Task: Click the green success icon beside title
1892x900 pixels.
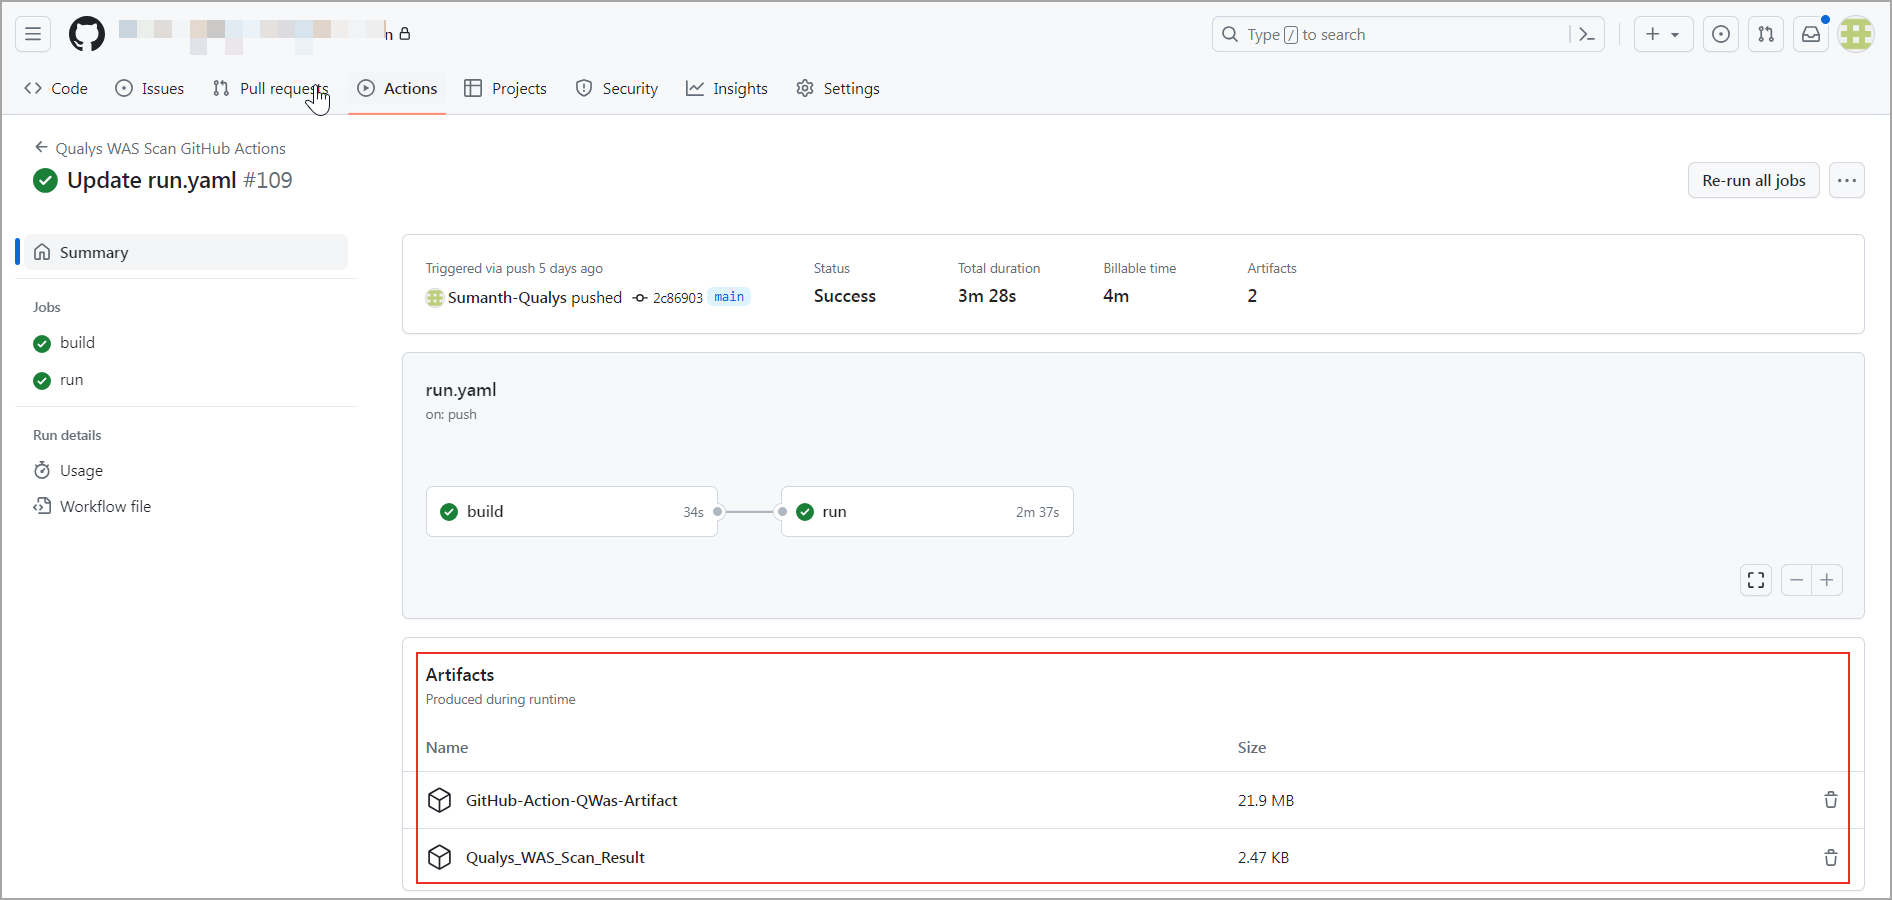Action: tap(45, 180)
